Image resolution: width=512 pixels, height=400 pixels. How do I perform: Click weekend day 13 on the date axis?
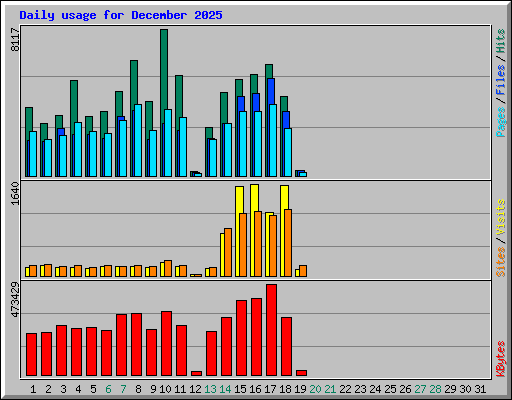(210, 389)
